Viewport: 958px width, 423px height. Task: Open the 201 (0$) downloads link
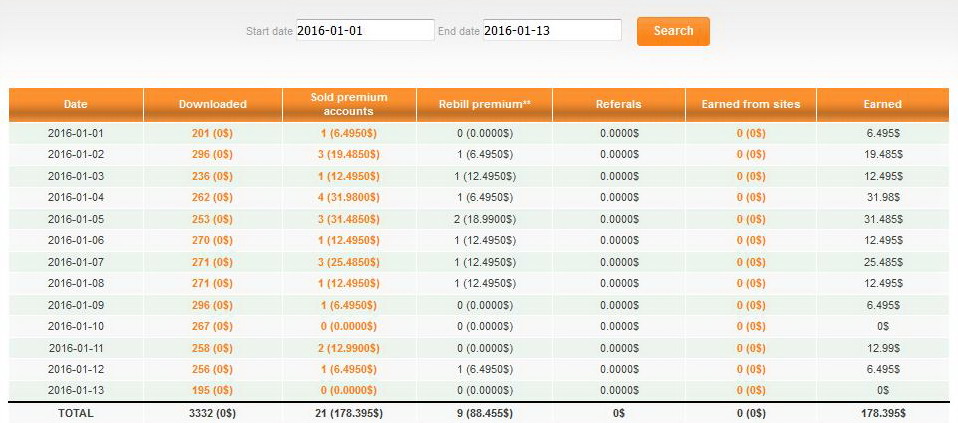pyautogui.click(x=212, y=132)
